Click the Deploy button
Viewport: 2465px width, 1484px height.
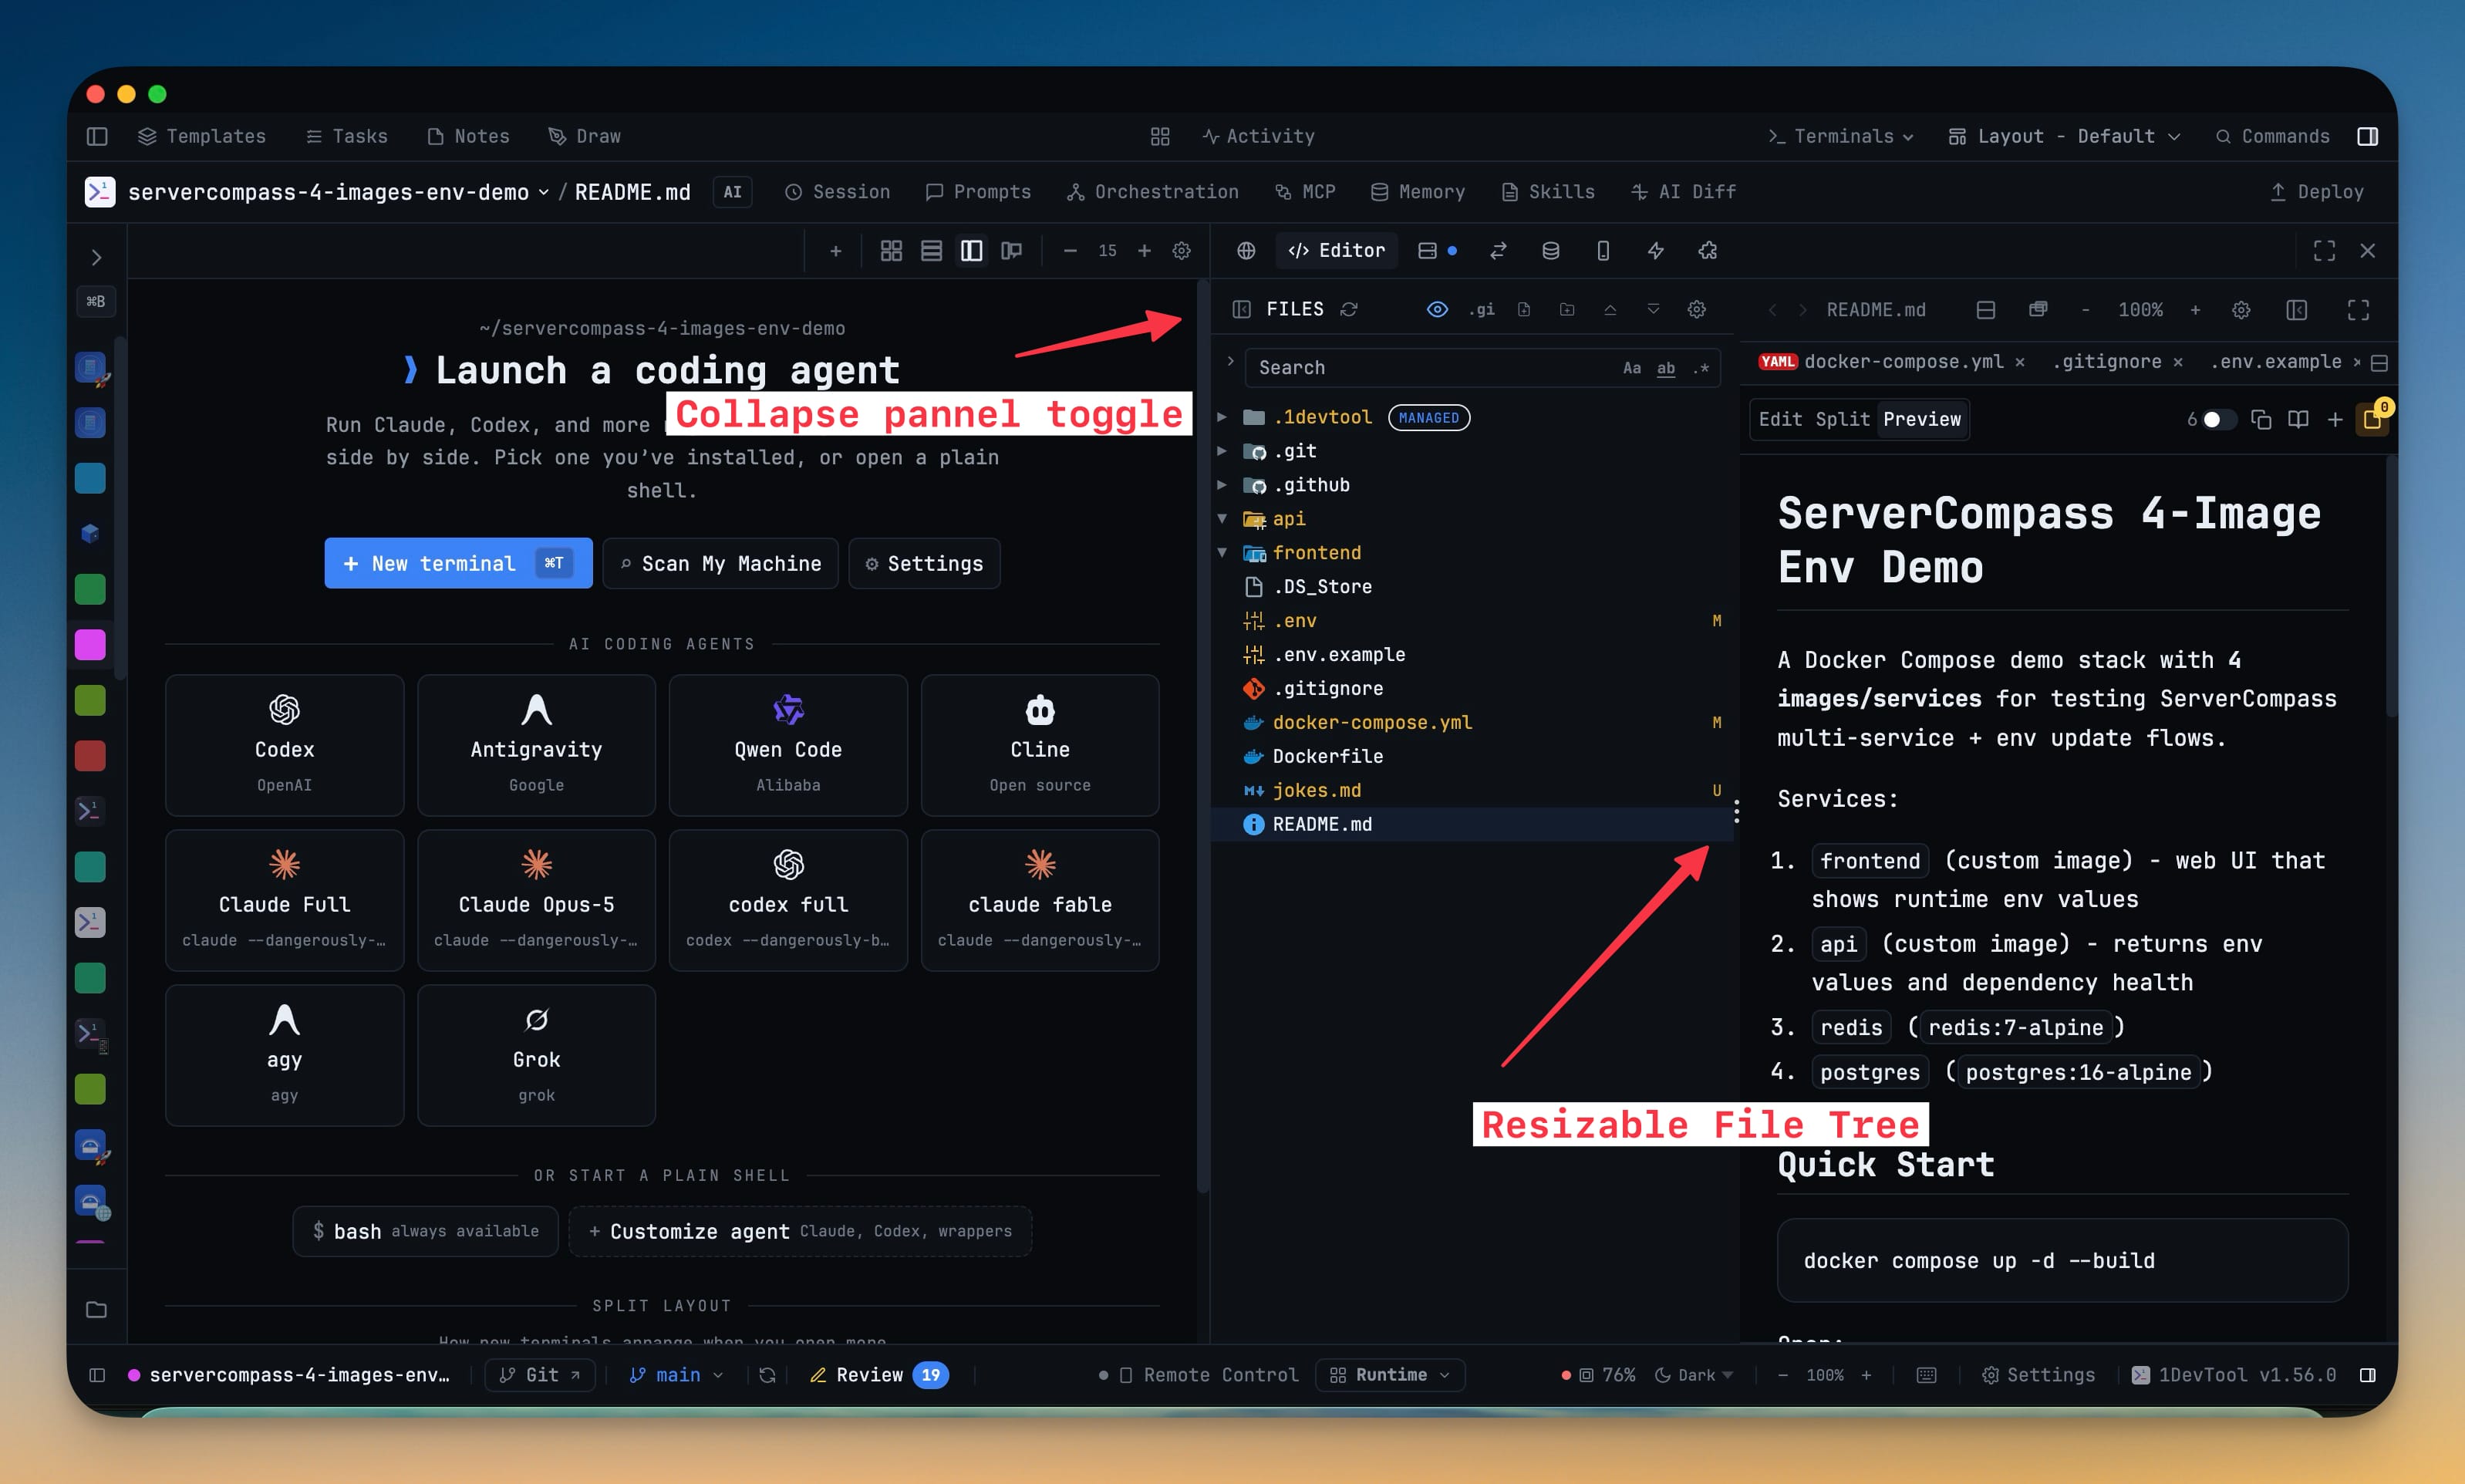point(2316,192)
